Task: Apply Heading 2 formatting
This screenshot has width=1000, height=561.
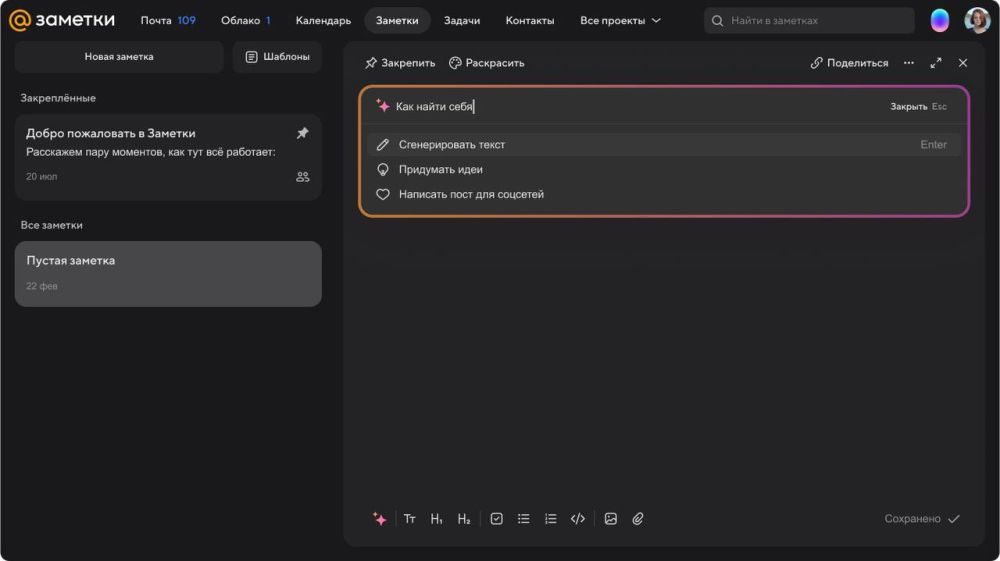Action: click(x=464, y=519)
